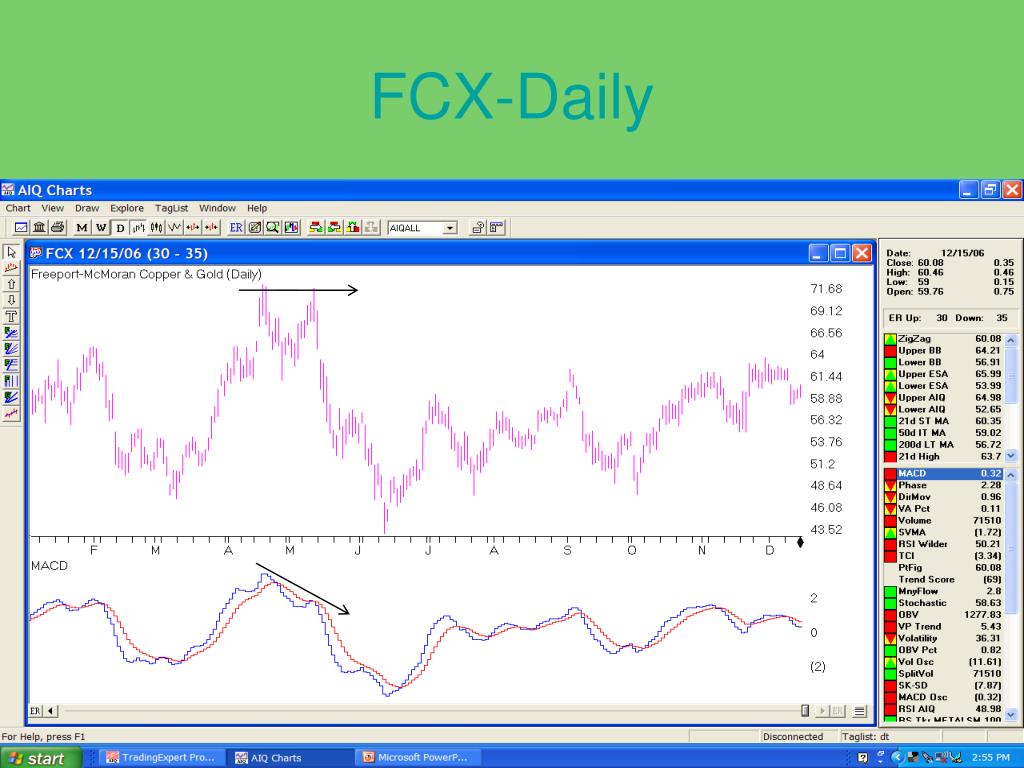The width and height of the screenshot is (1024, 768).
Task: Click the help question icon in taskbar tray
Action: tap(863, 758)
